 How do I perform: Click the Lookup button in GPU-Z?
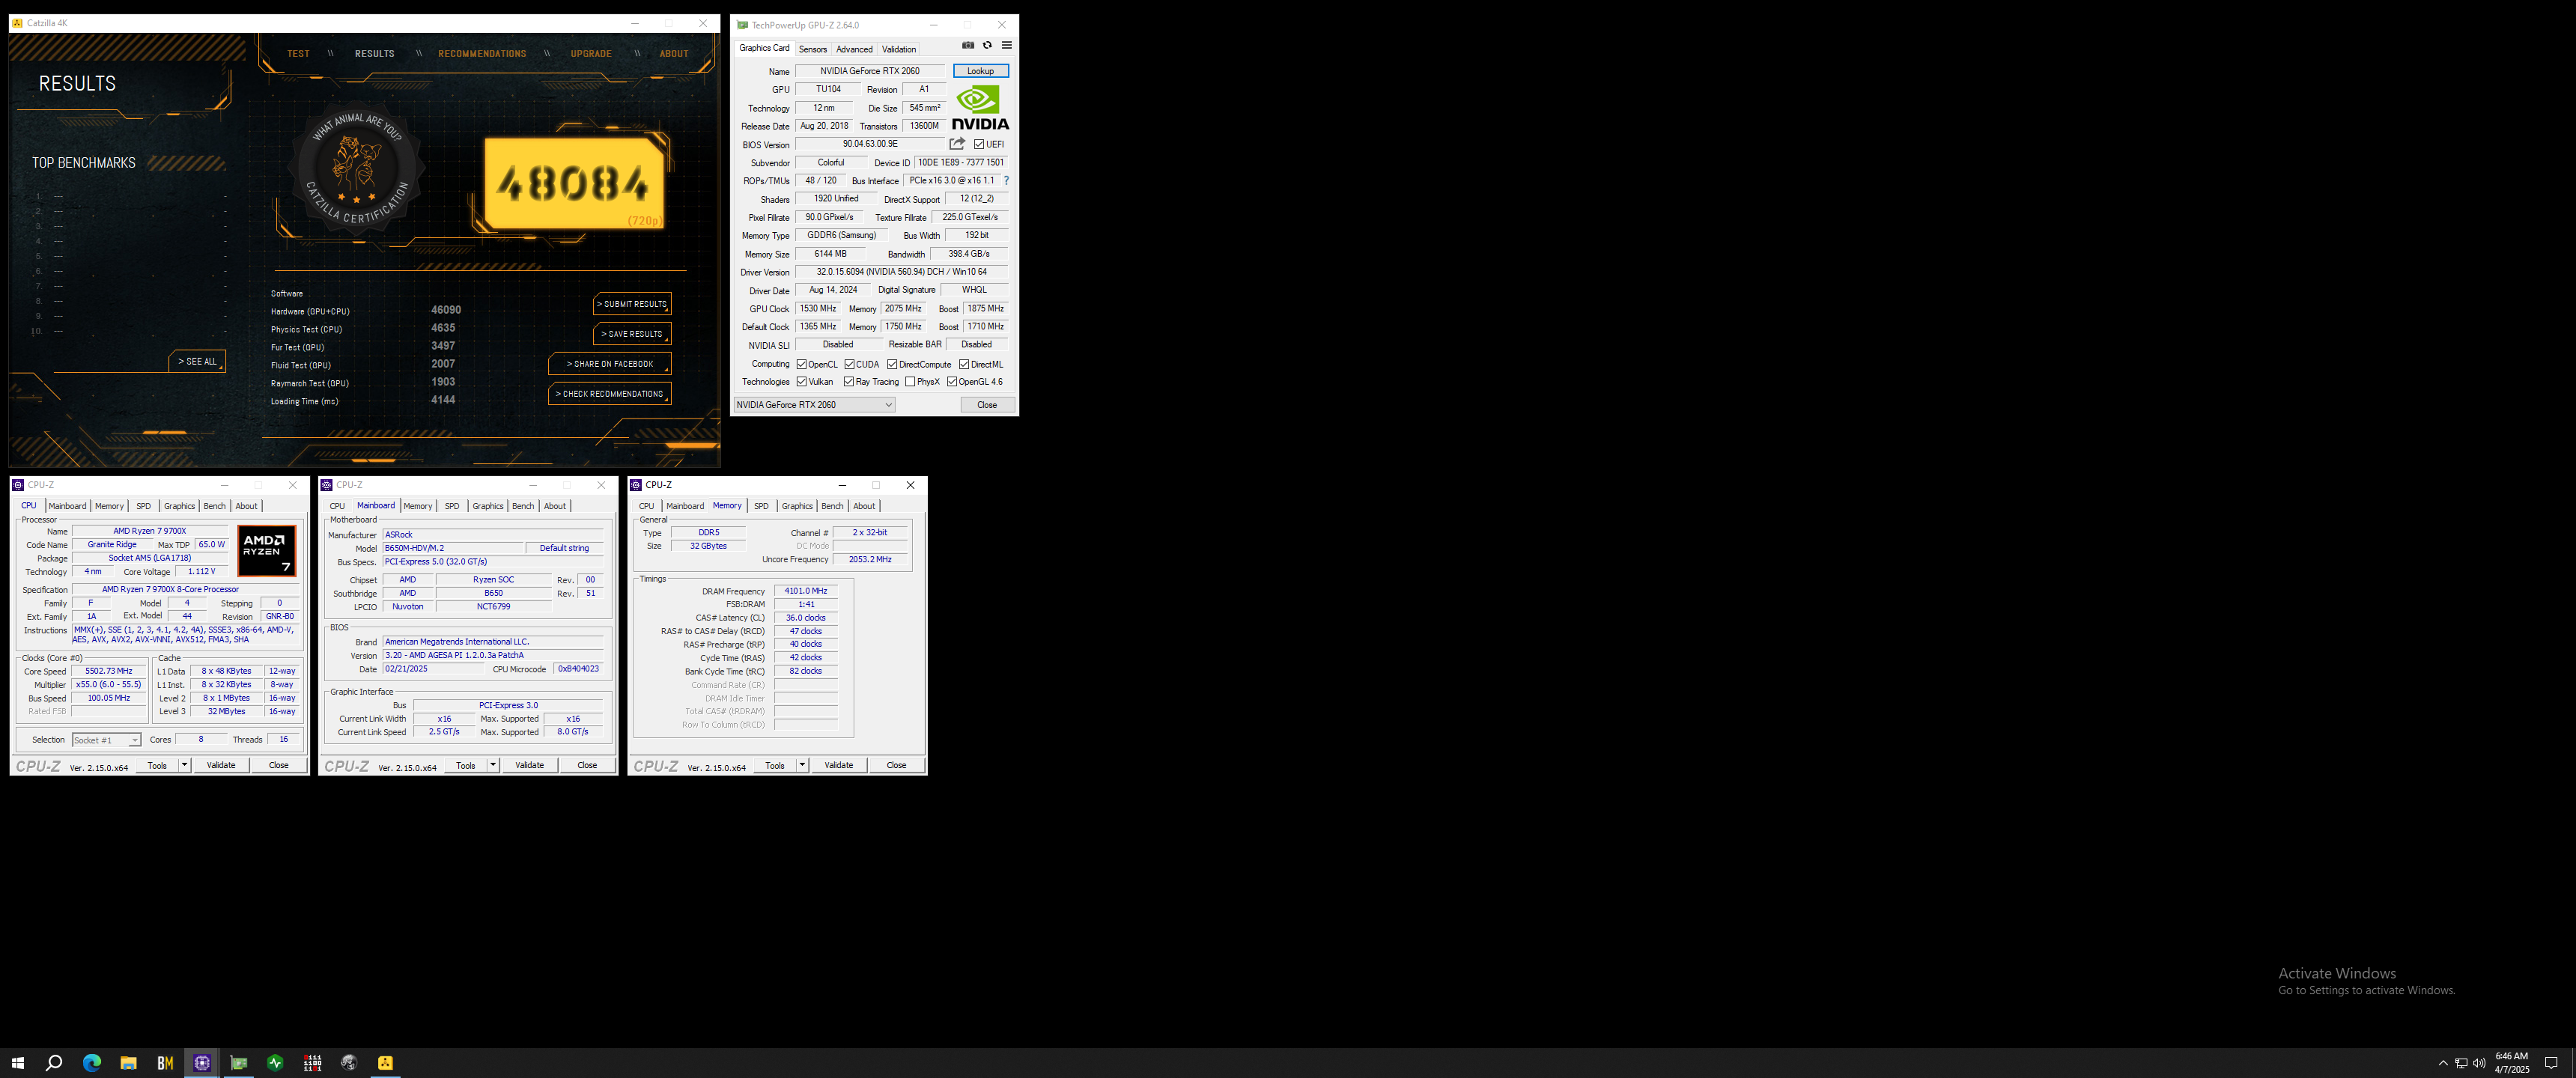click(x=980, y=71)
